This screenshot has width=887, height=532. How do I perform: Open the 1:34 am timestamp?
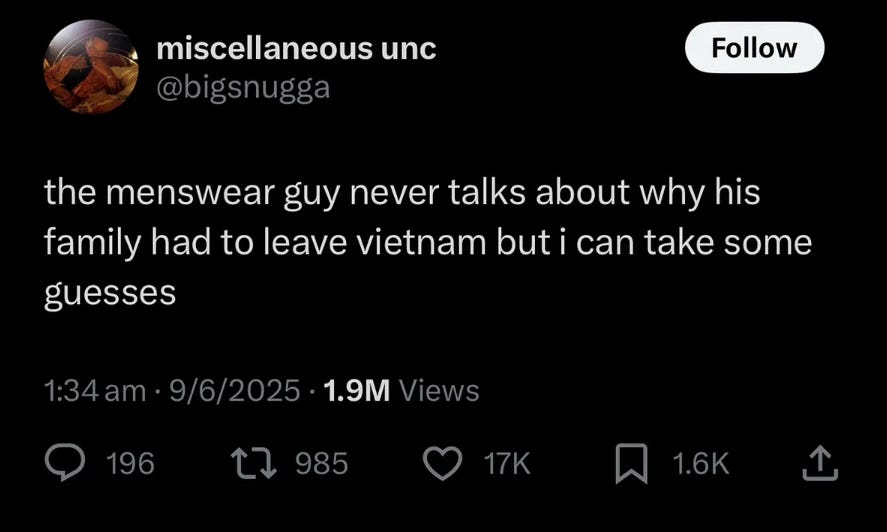pyautogui.click(x=94, y=391)
